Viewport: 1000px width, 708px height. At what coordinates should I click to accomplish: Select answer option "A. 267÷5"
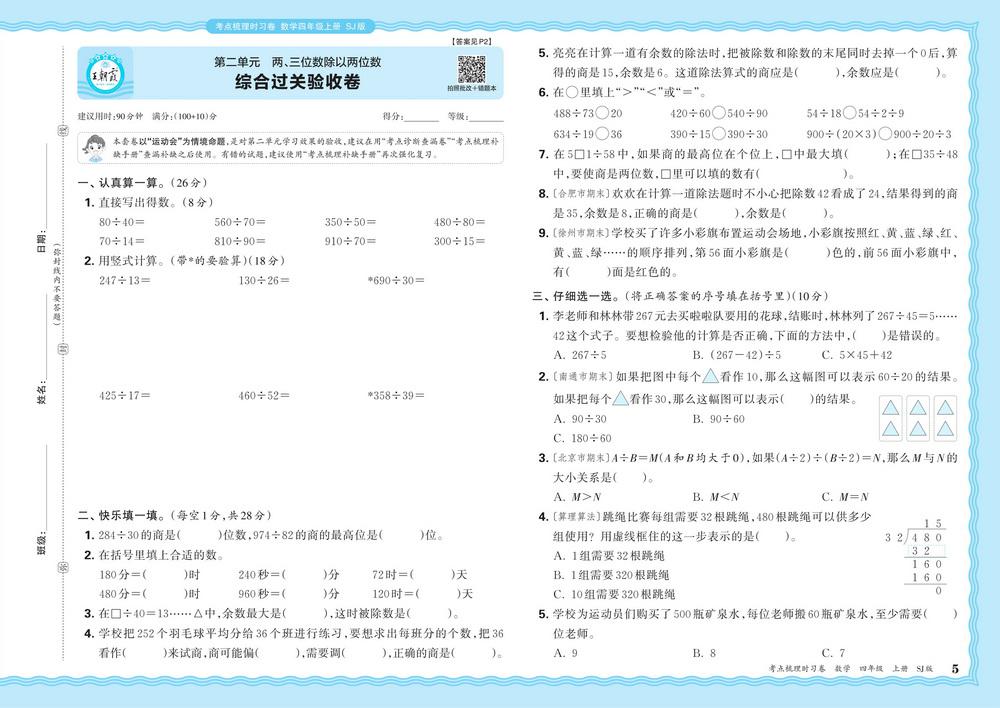(580, 355)
